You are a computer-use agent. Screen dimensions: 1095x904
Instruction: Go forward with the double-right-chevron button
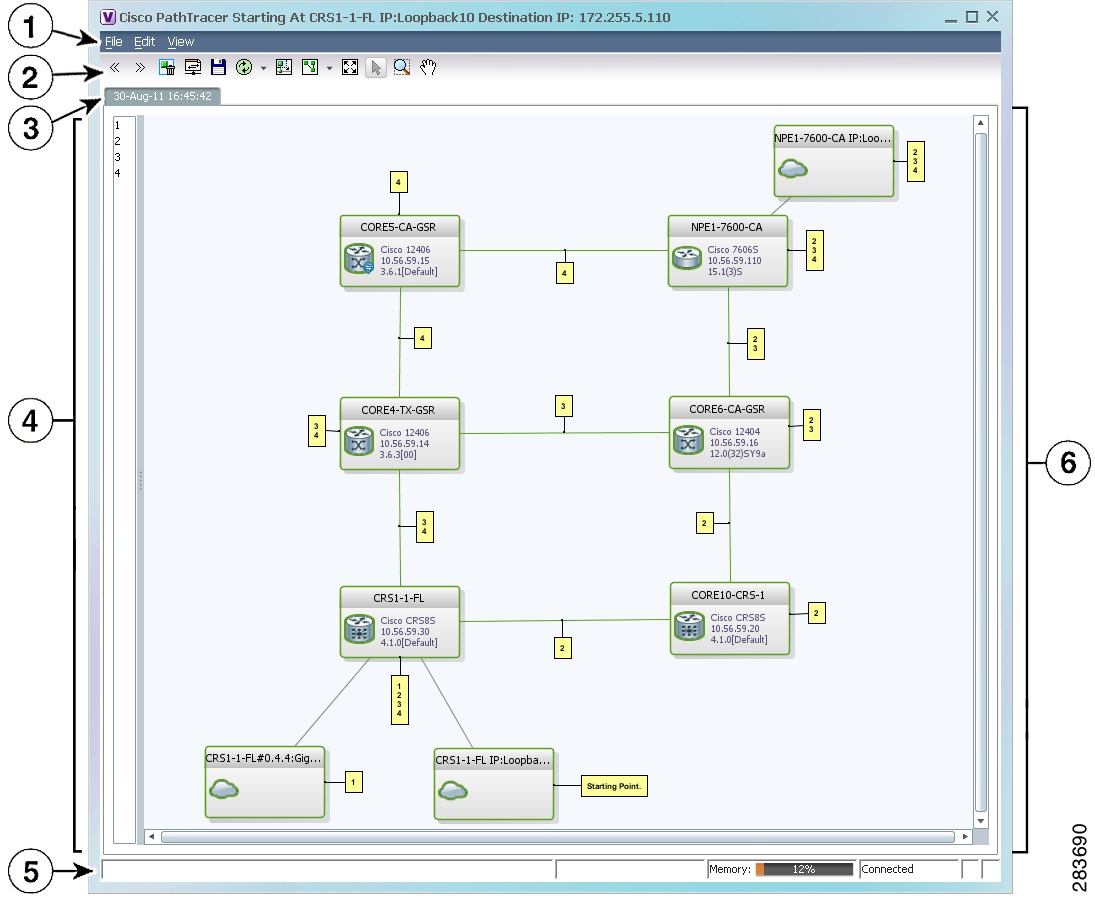coord(140,67)
